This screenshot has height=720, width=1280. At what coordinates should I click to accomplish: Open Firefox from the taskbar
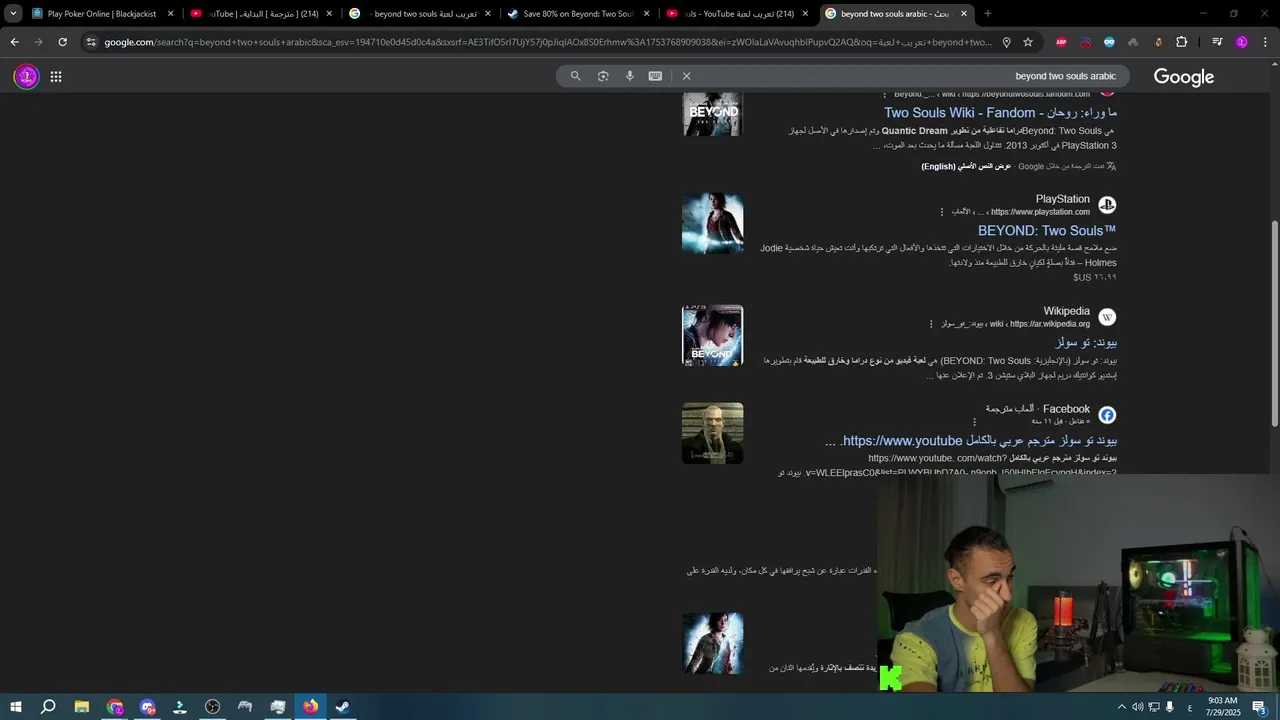click(311, 707)
